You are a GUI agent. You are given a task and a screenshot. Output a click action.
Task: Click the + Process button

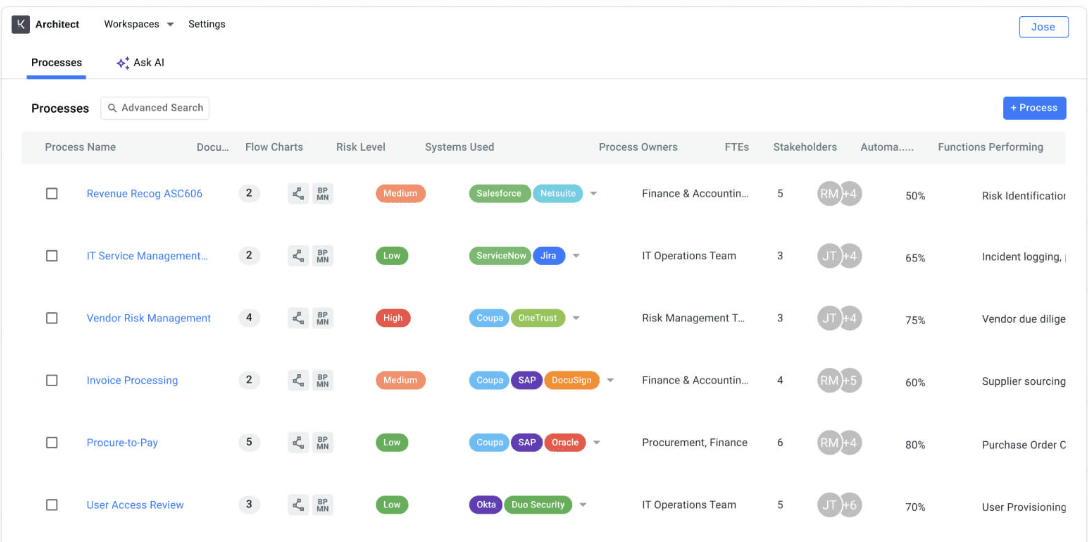pyautogui.click(x=1035, y=108)
